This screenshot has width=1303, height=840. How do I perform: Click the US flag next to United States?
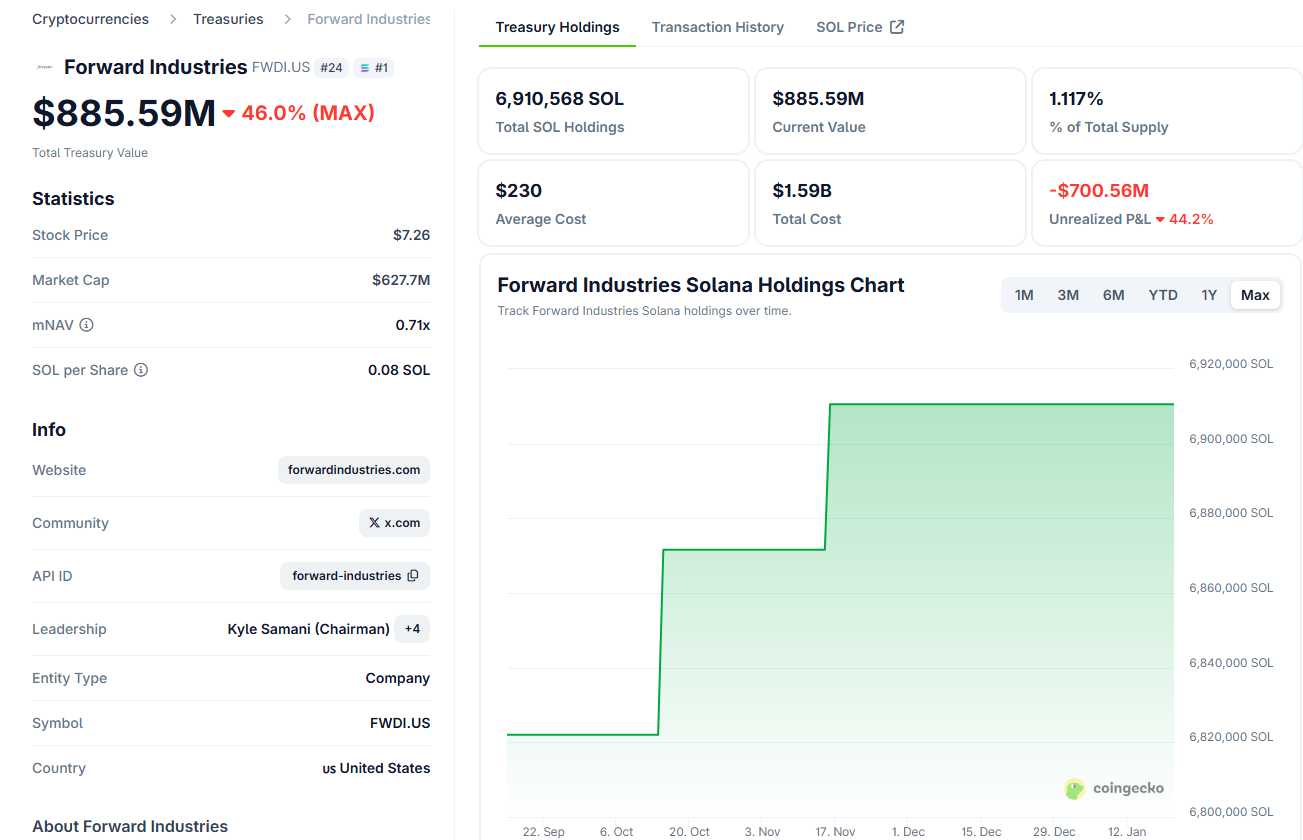coord(331,768)
